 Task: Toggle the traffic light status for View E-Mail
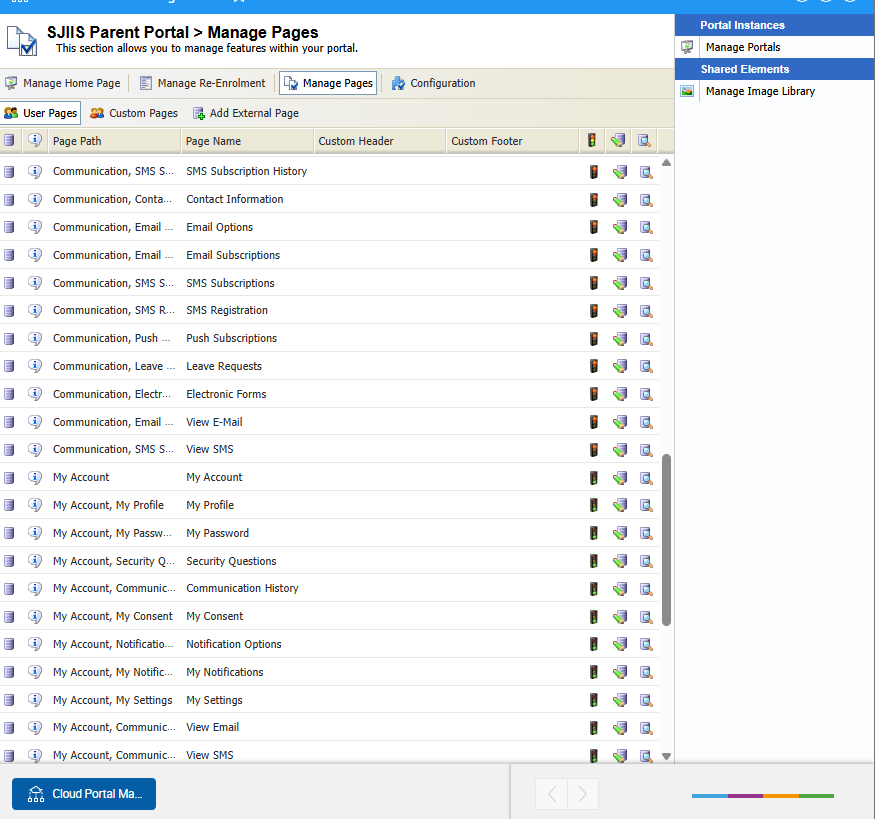593,422
